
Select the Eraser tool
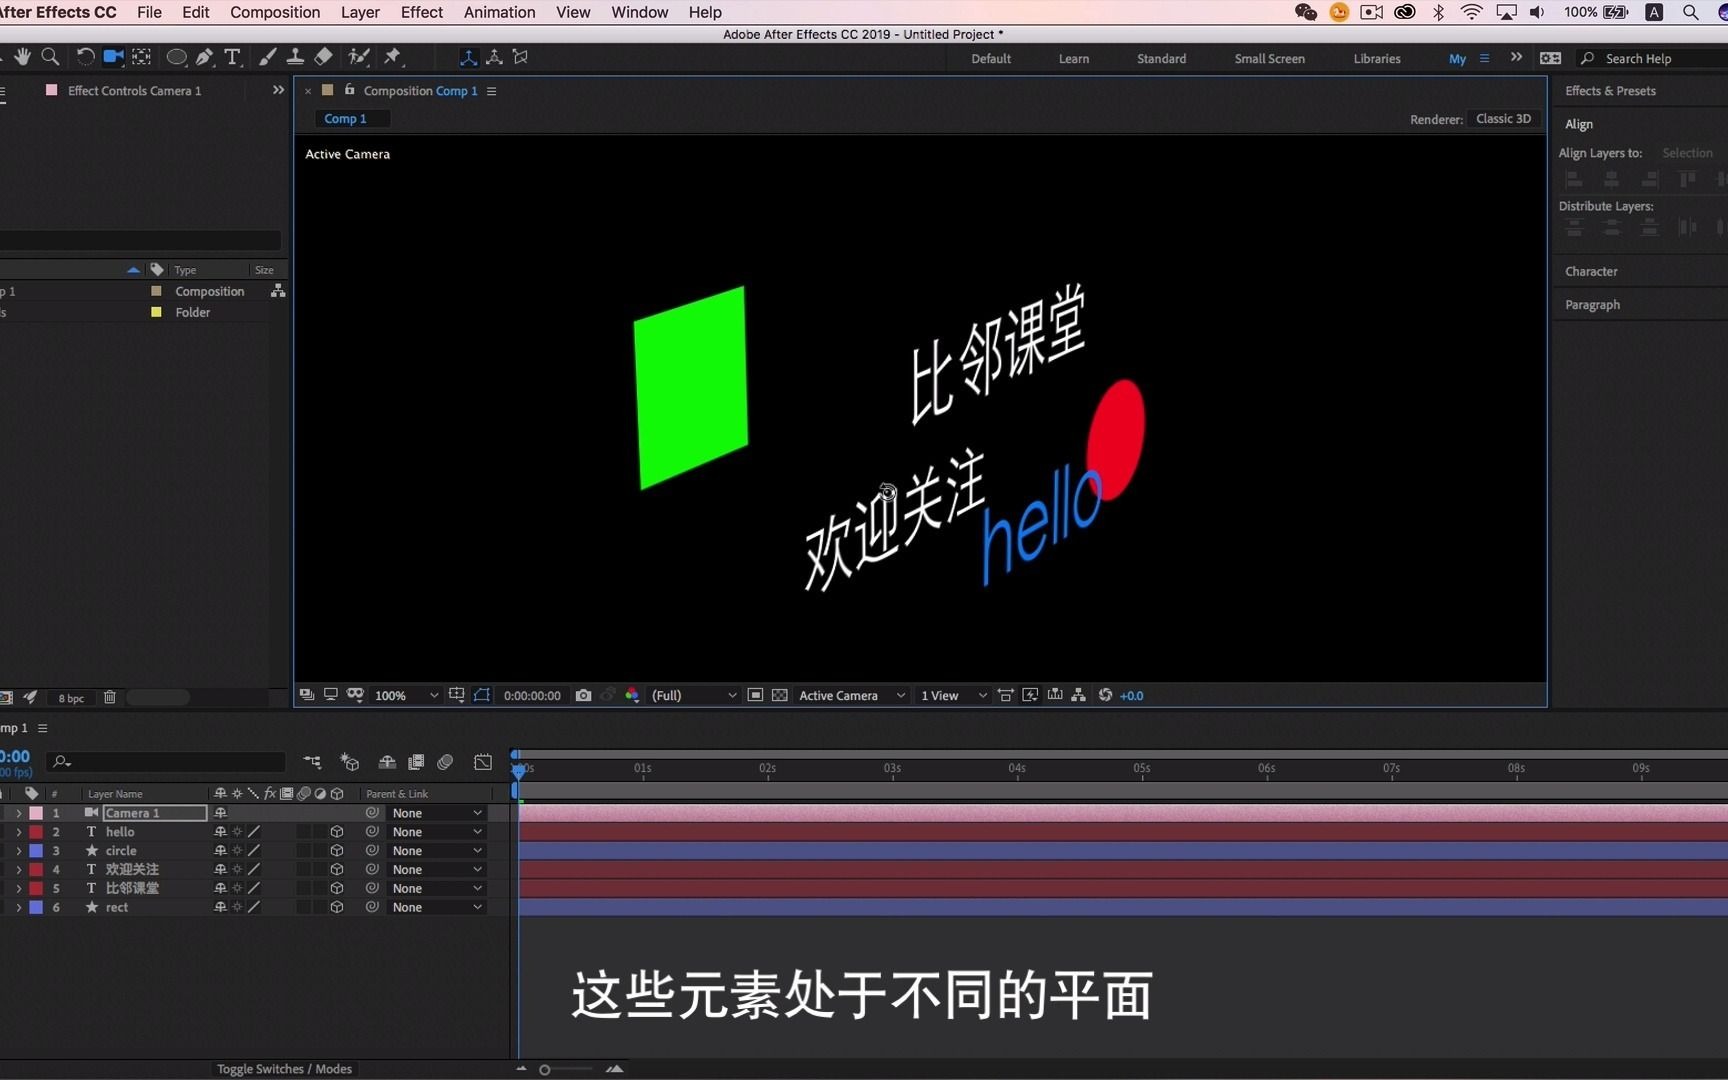coord(323,57)
